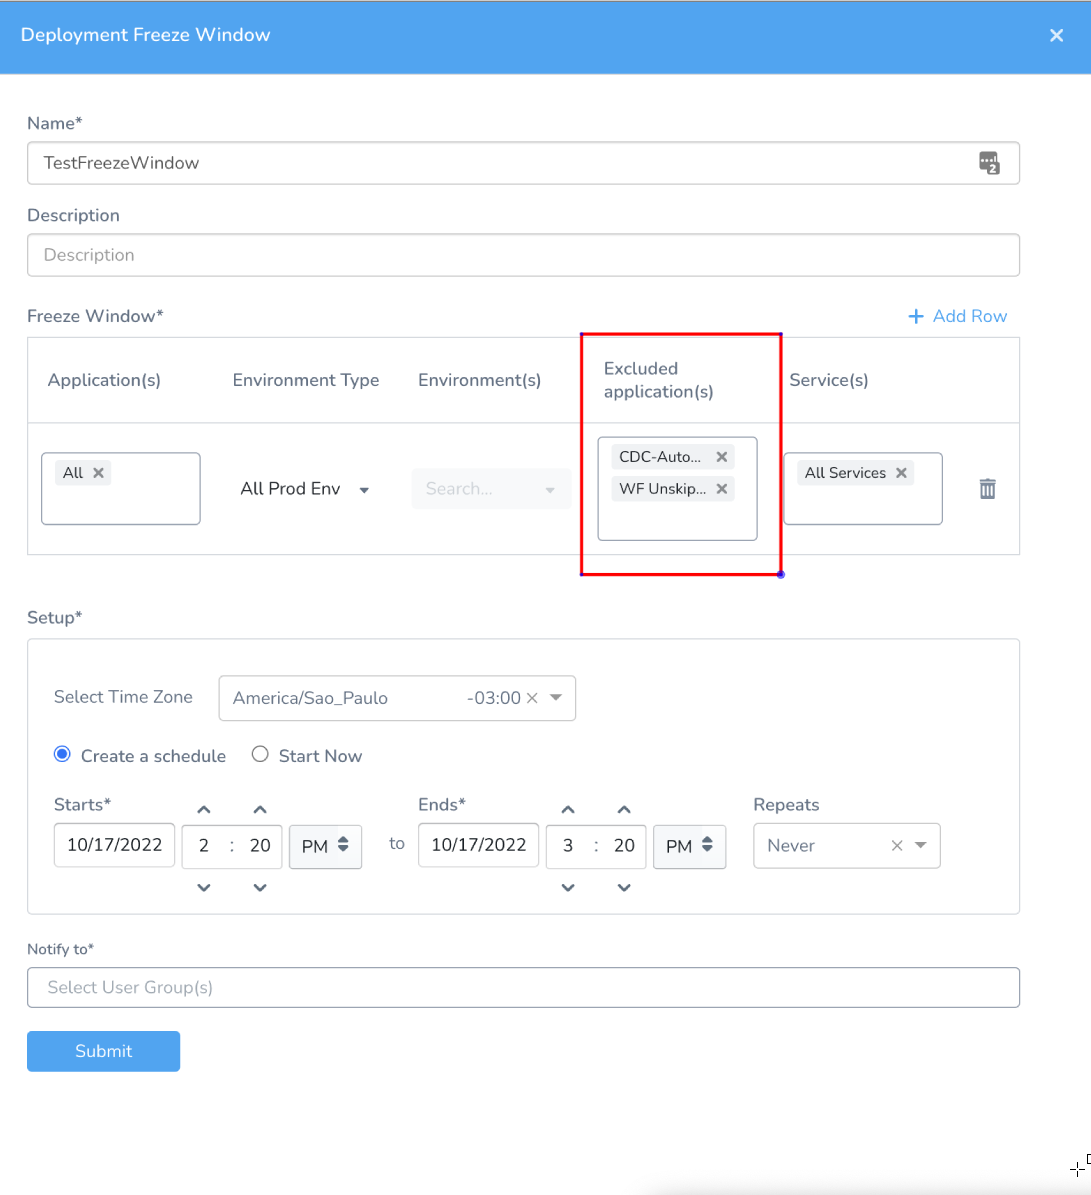Close the Deployment Freeze Window dialog
This screenshot has height=1195, width=1091.
[x=1056, y=35]
